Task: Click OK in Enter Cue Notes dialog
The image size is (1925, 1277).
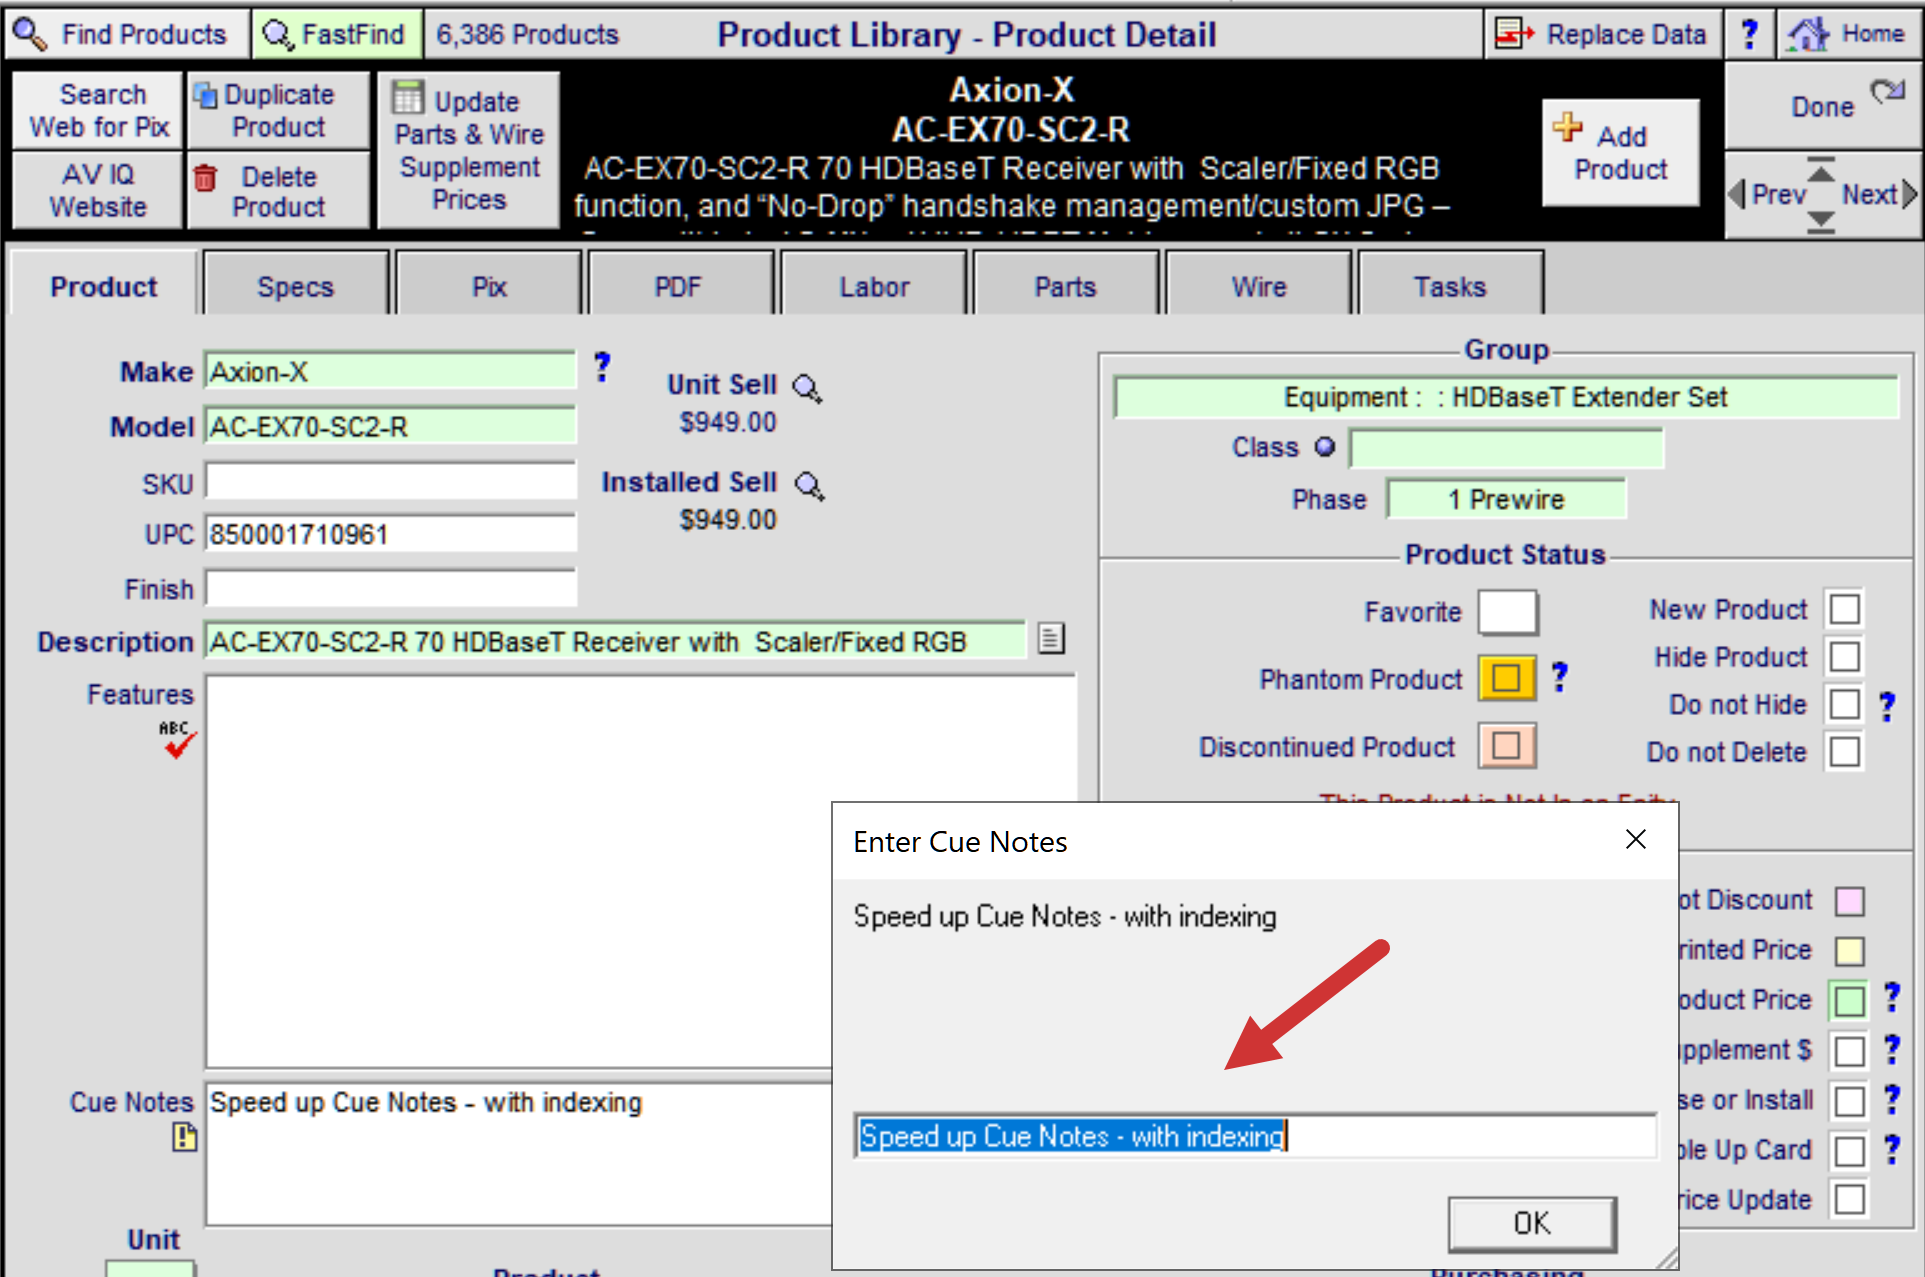Action: coord(1531,1223)
